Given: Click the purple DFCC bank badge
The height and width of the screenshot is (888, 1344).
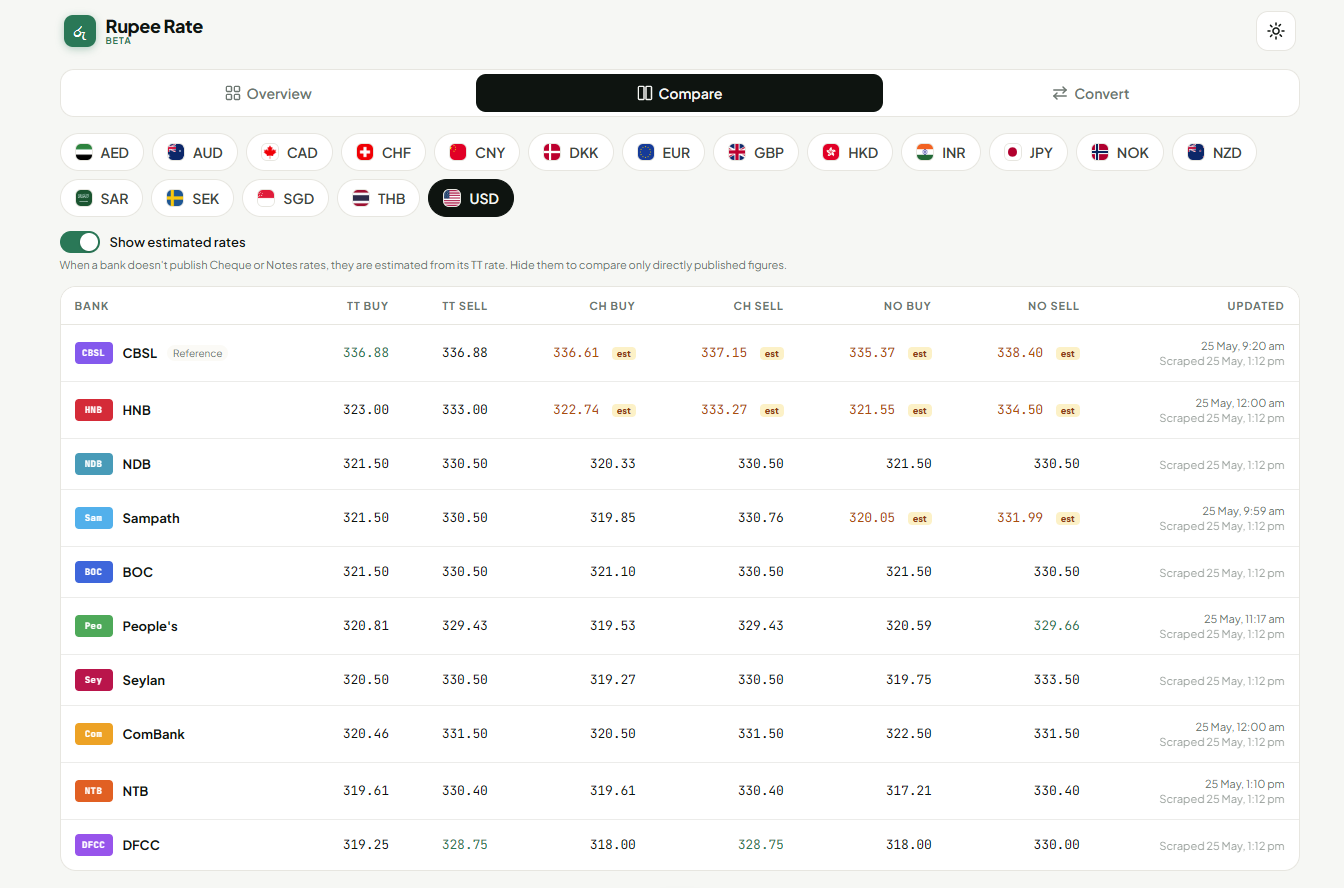Looking at the screenshot, I should pos(93,845).
